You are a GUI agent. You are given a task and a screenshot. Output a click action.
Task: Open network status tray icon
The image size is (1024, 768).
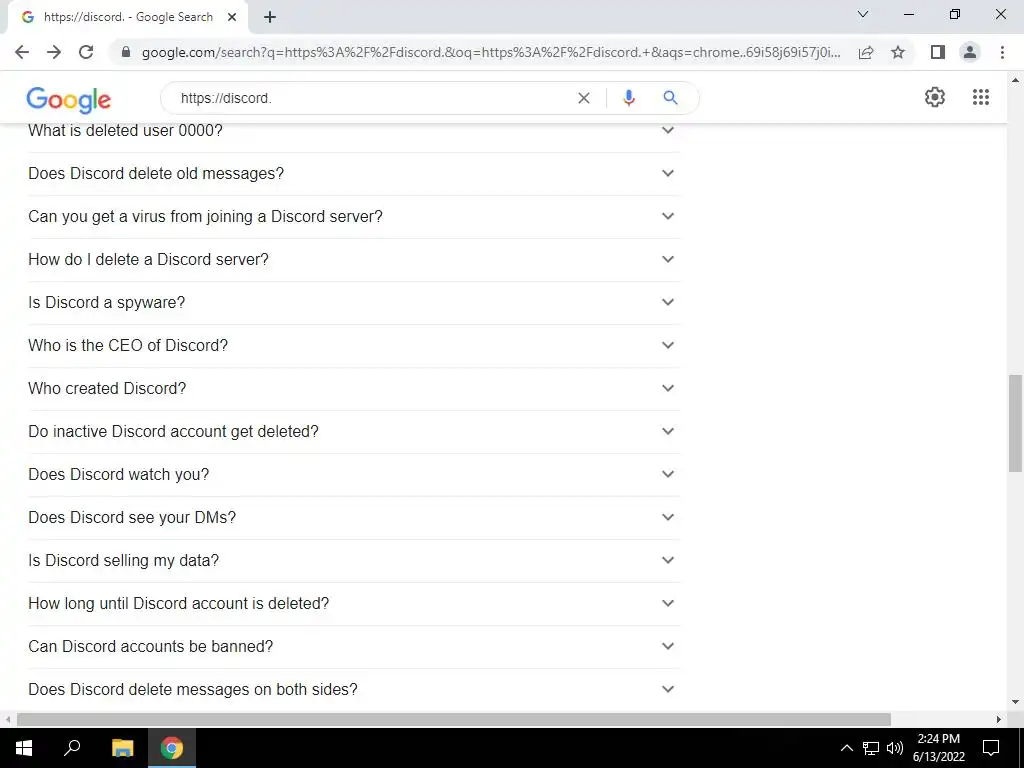point(871,748)
